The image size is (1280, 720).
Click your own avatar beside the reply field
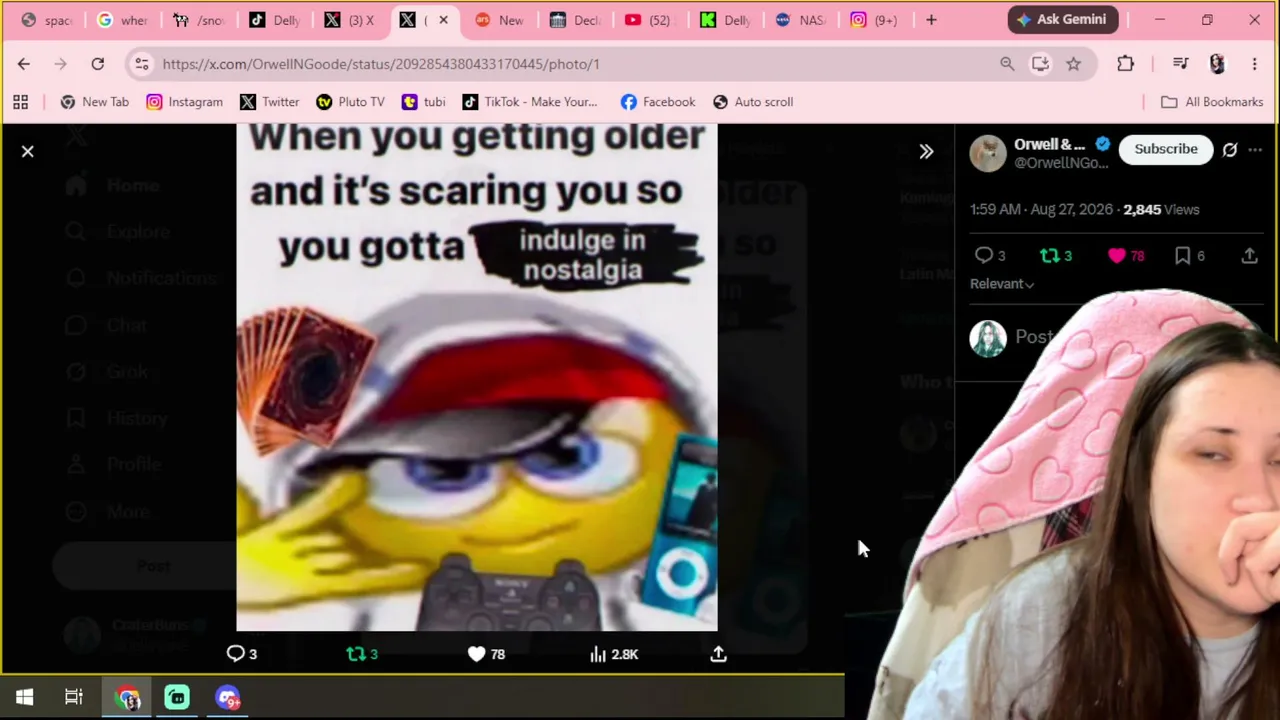(988, 338)
